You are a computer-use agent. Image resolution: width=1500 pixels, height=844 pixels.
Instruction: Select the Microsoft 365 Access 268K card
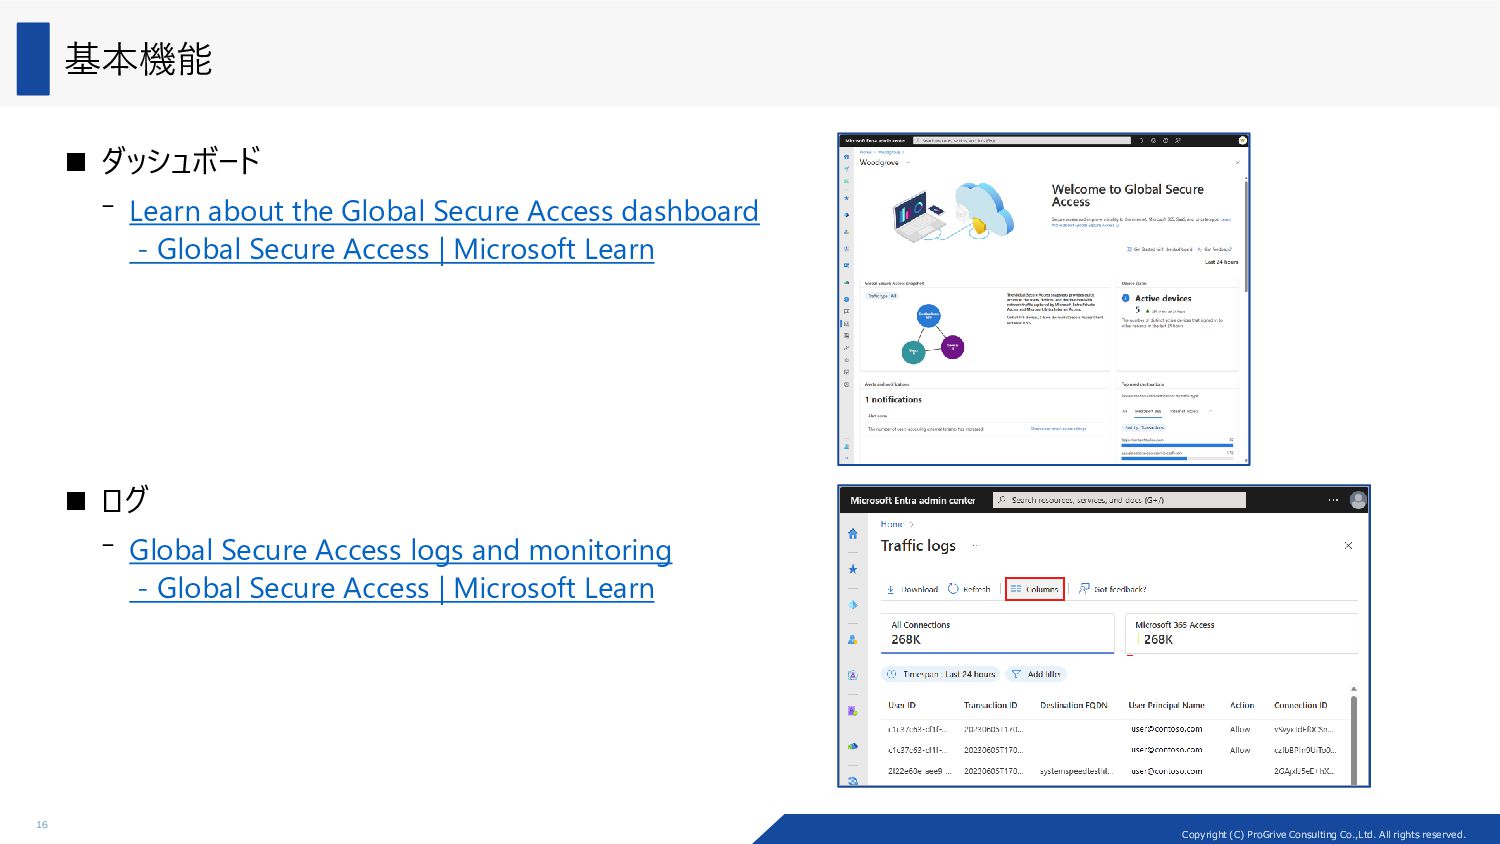tap(1241, 633)
